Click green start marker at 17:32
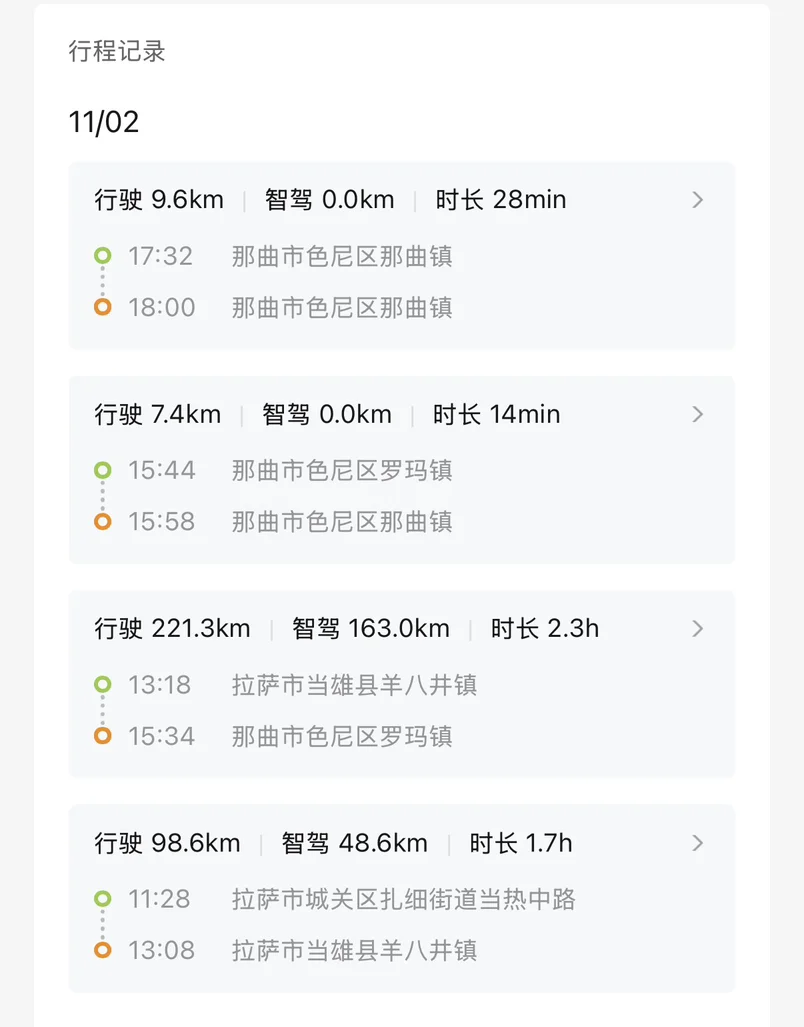The height and width of the screenshot is (1027, 804). click(x=102, y=256)
